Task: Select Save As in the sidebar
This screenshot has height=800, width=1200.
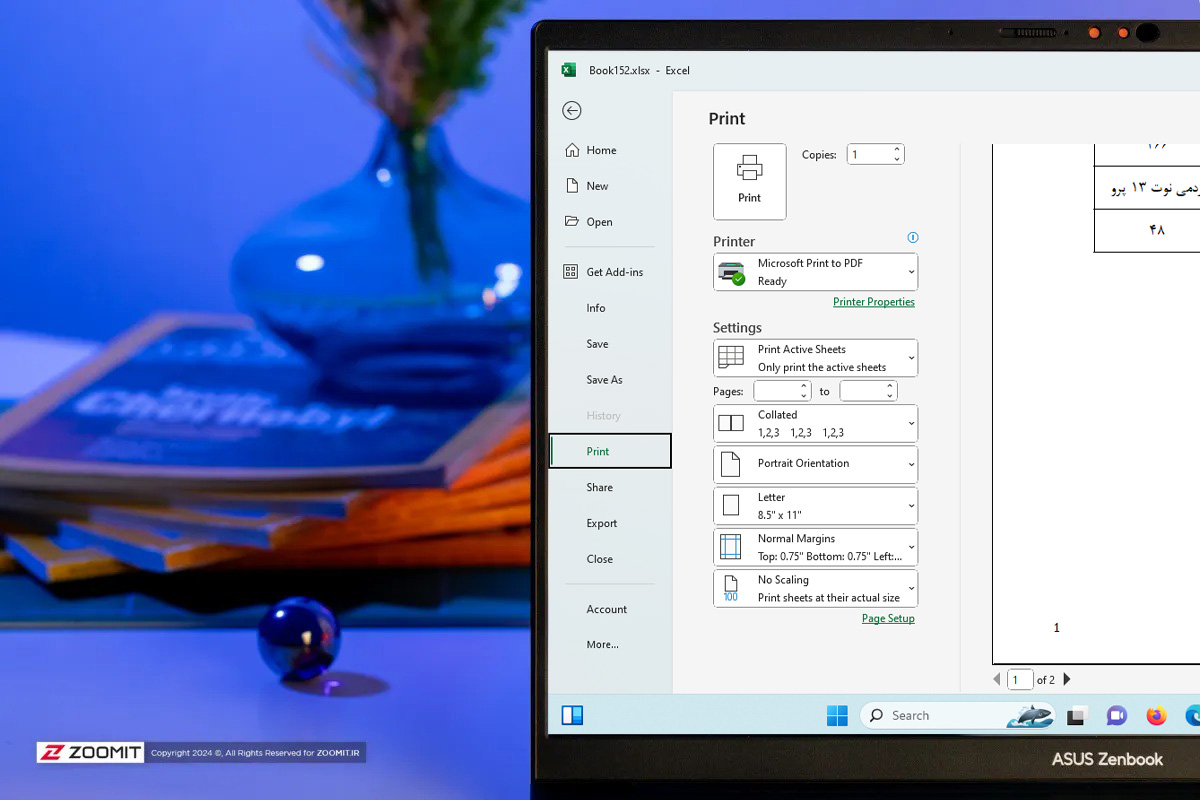Action: (604, 380)
